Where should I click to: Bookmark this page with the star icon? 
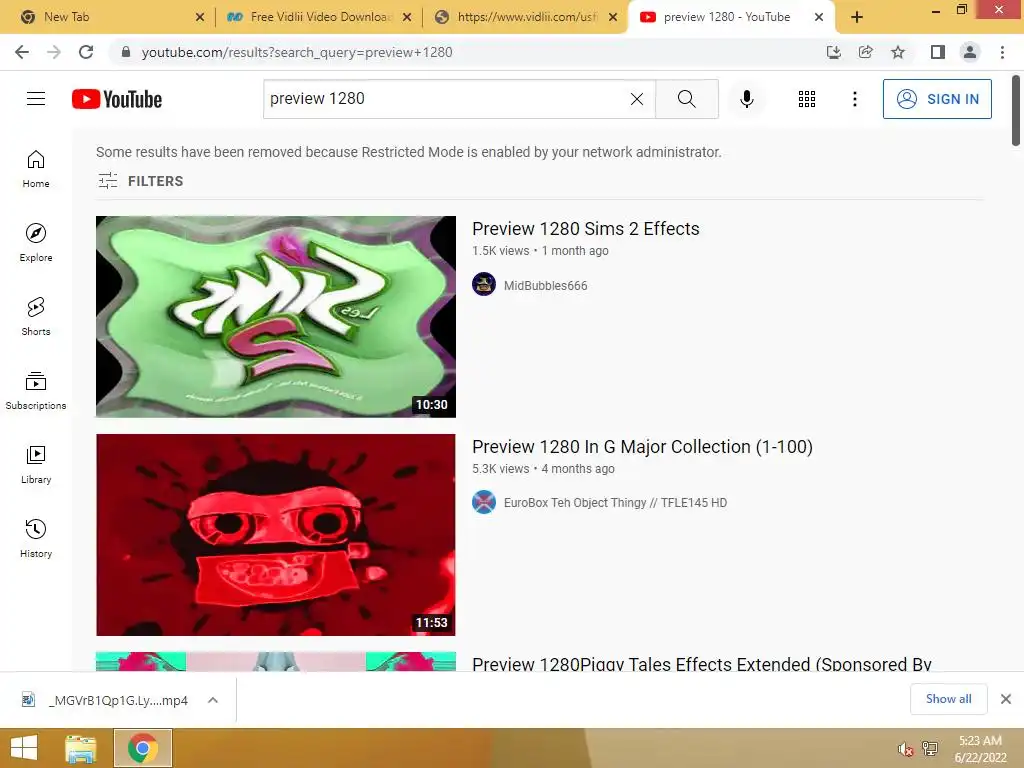pyautogui.click(x=898, y=52)
